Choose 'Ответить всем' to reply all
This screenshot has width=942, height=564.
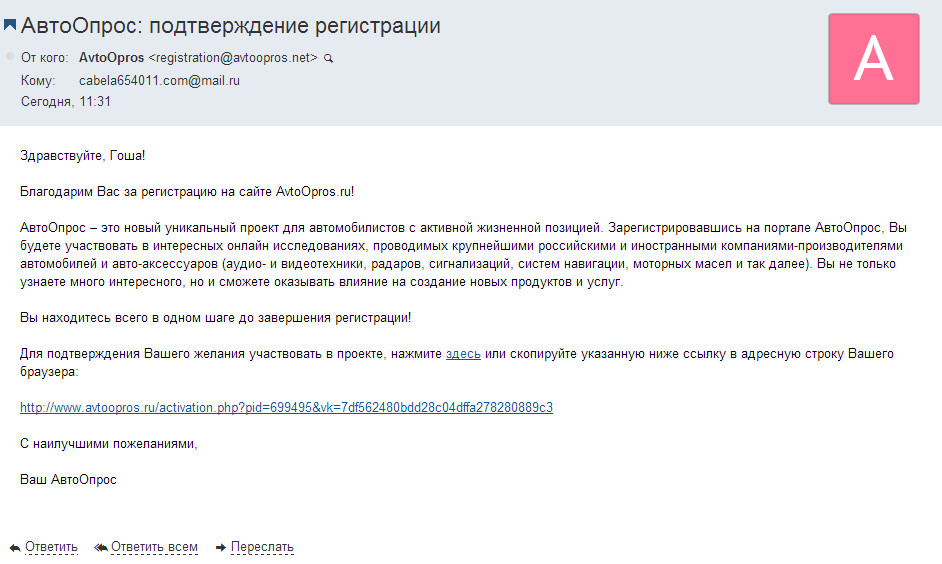[154, 547]
